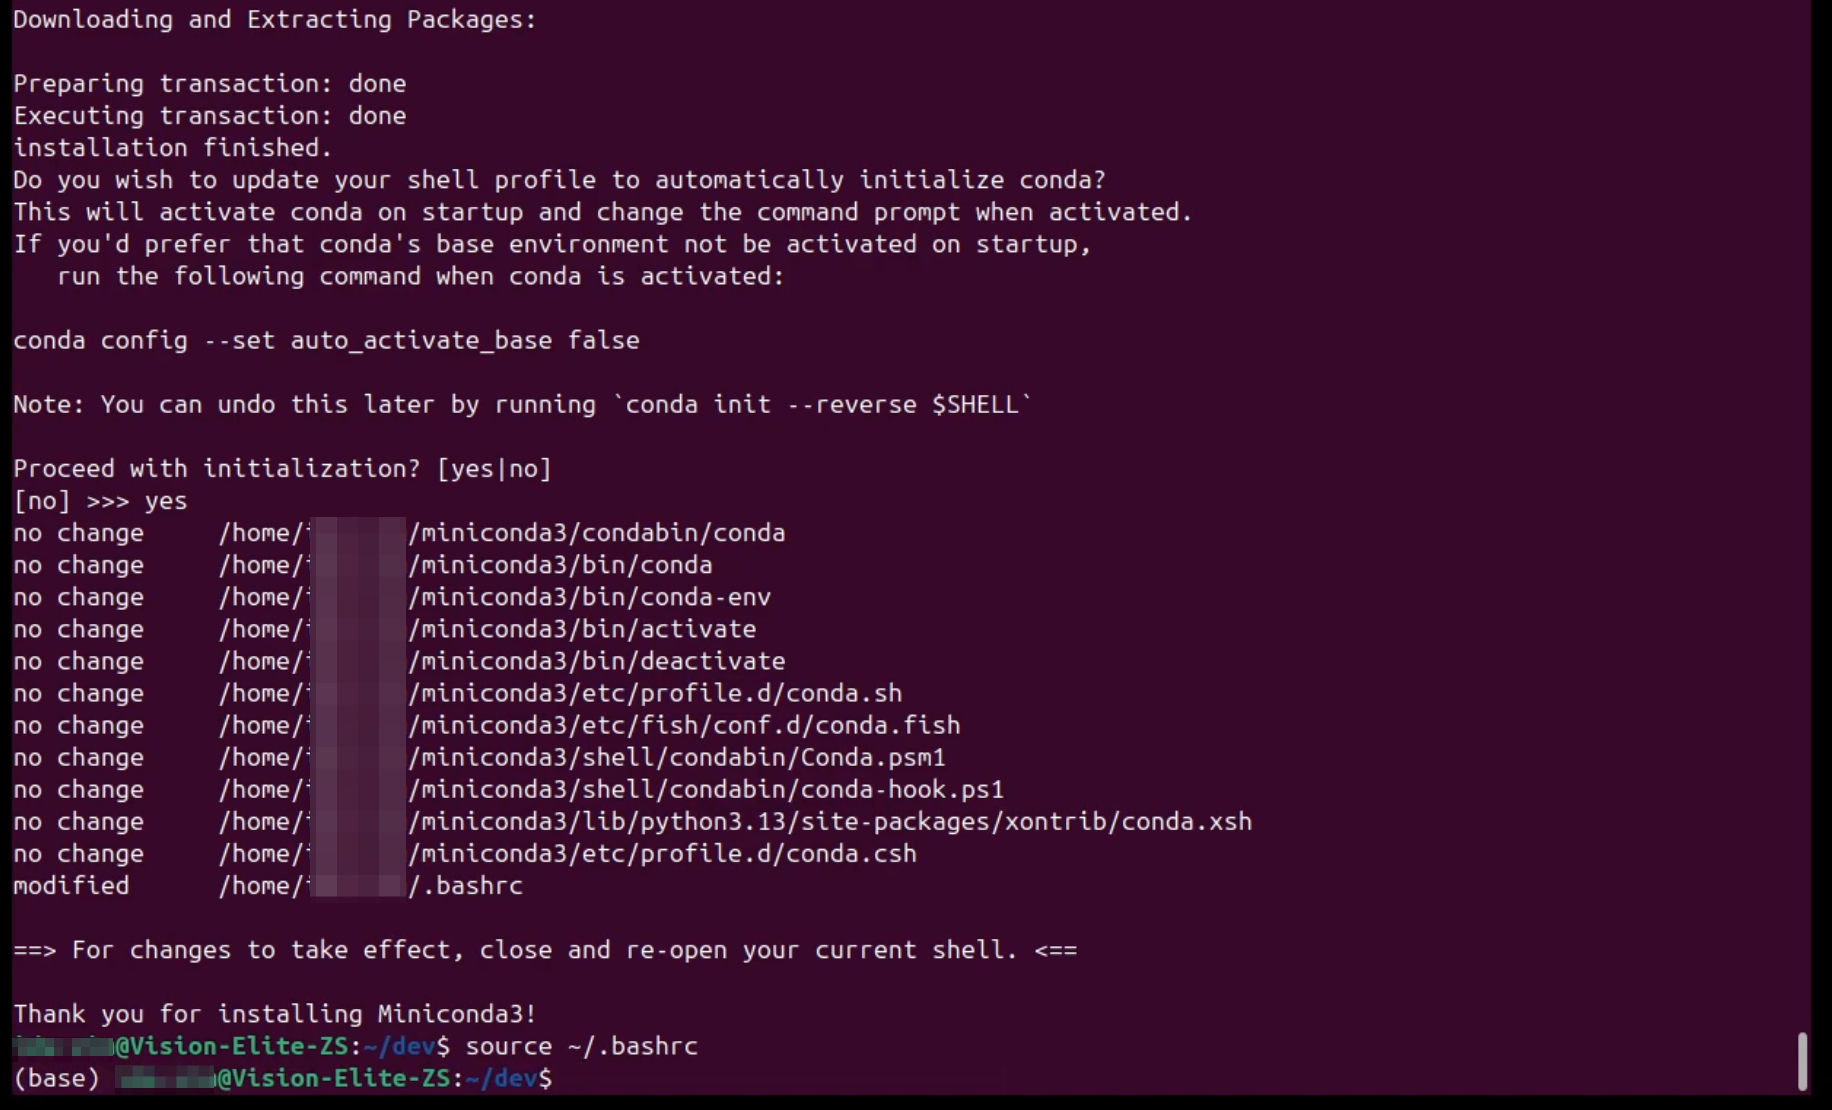Click the typed 'yes' answer after [no] >>>

[x=166, y=501]
